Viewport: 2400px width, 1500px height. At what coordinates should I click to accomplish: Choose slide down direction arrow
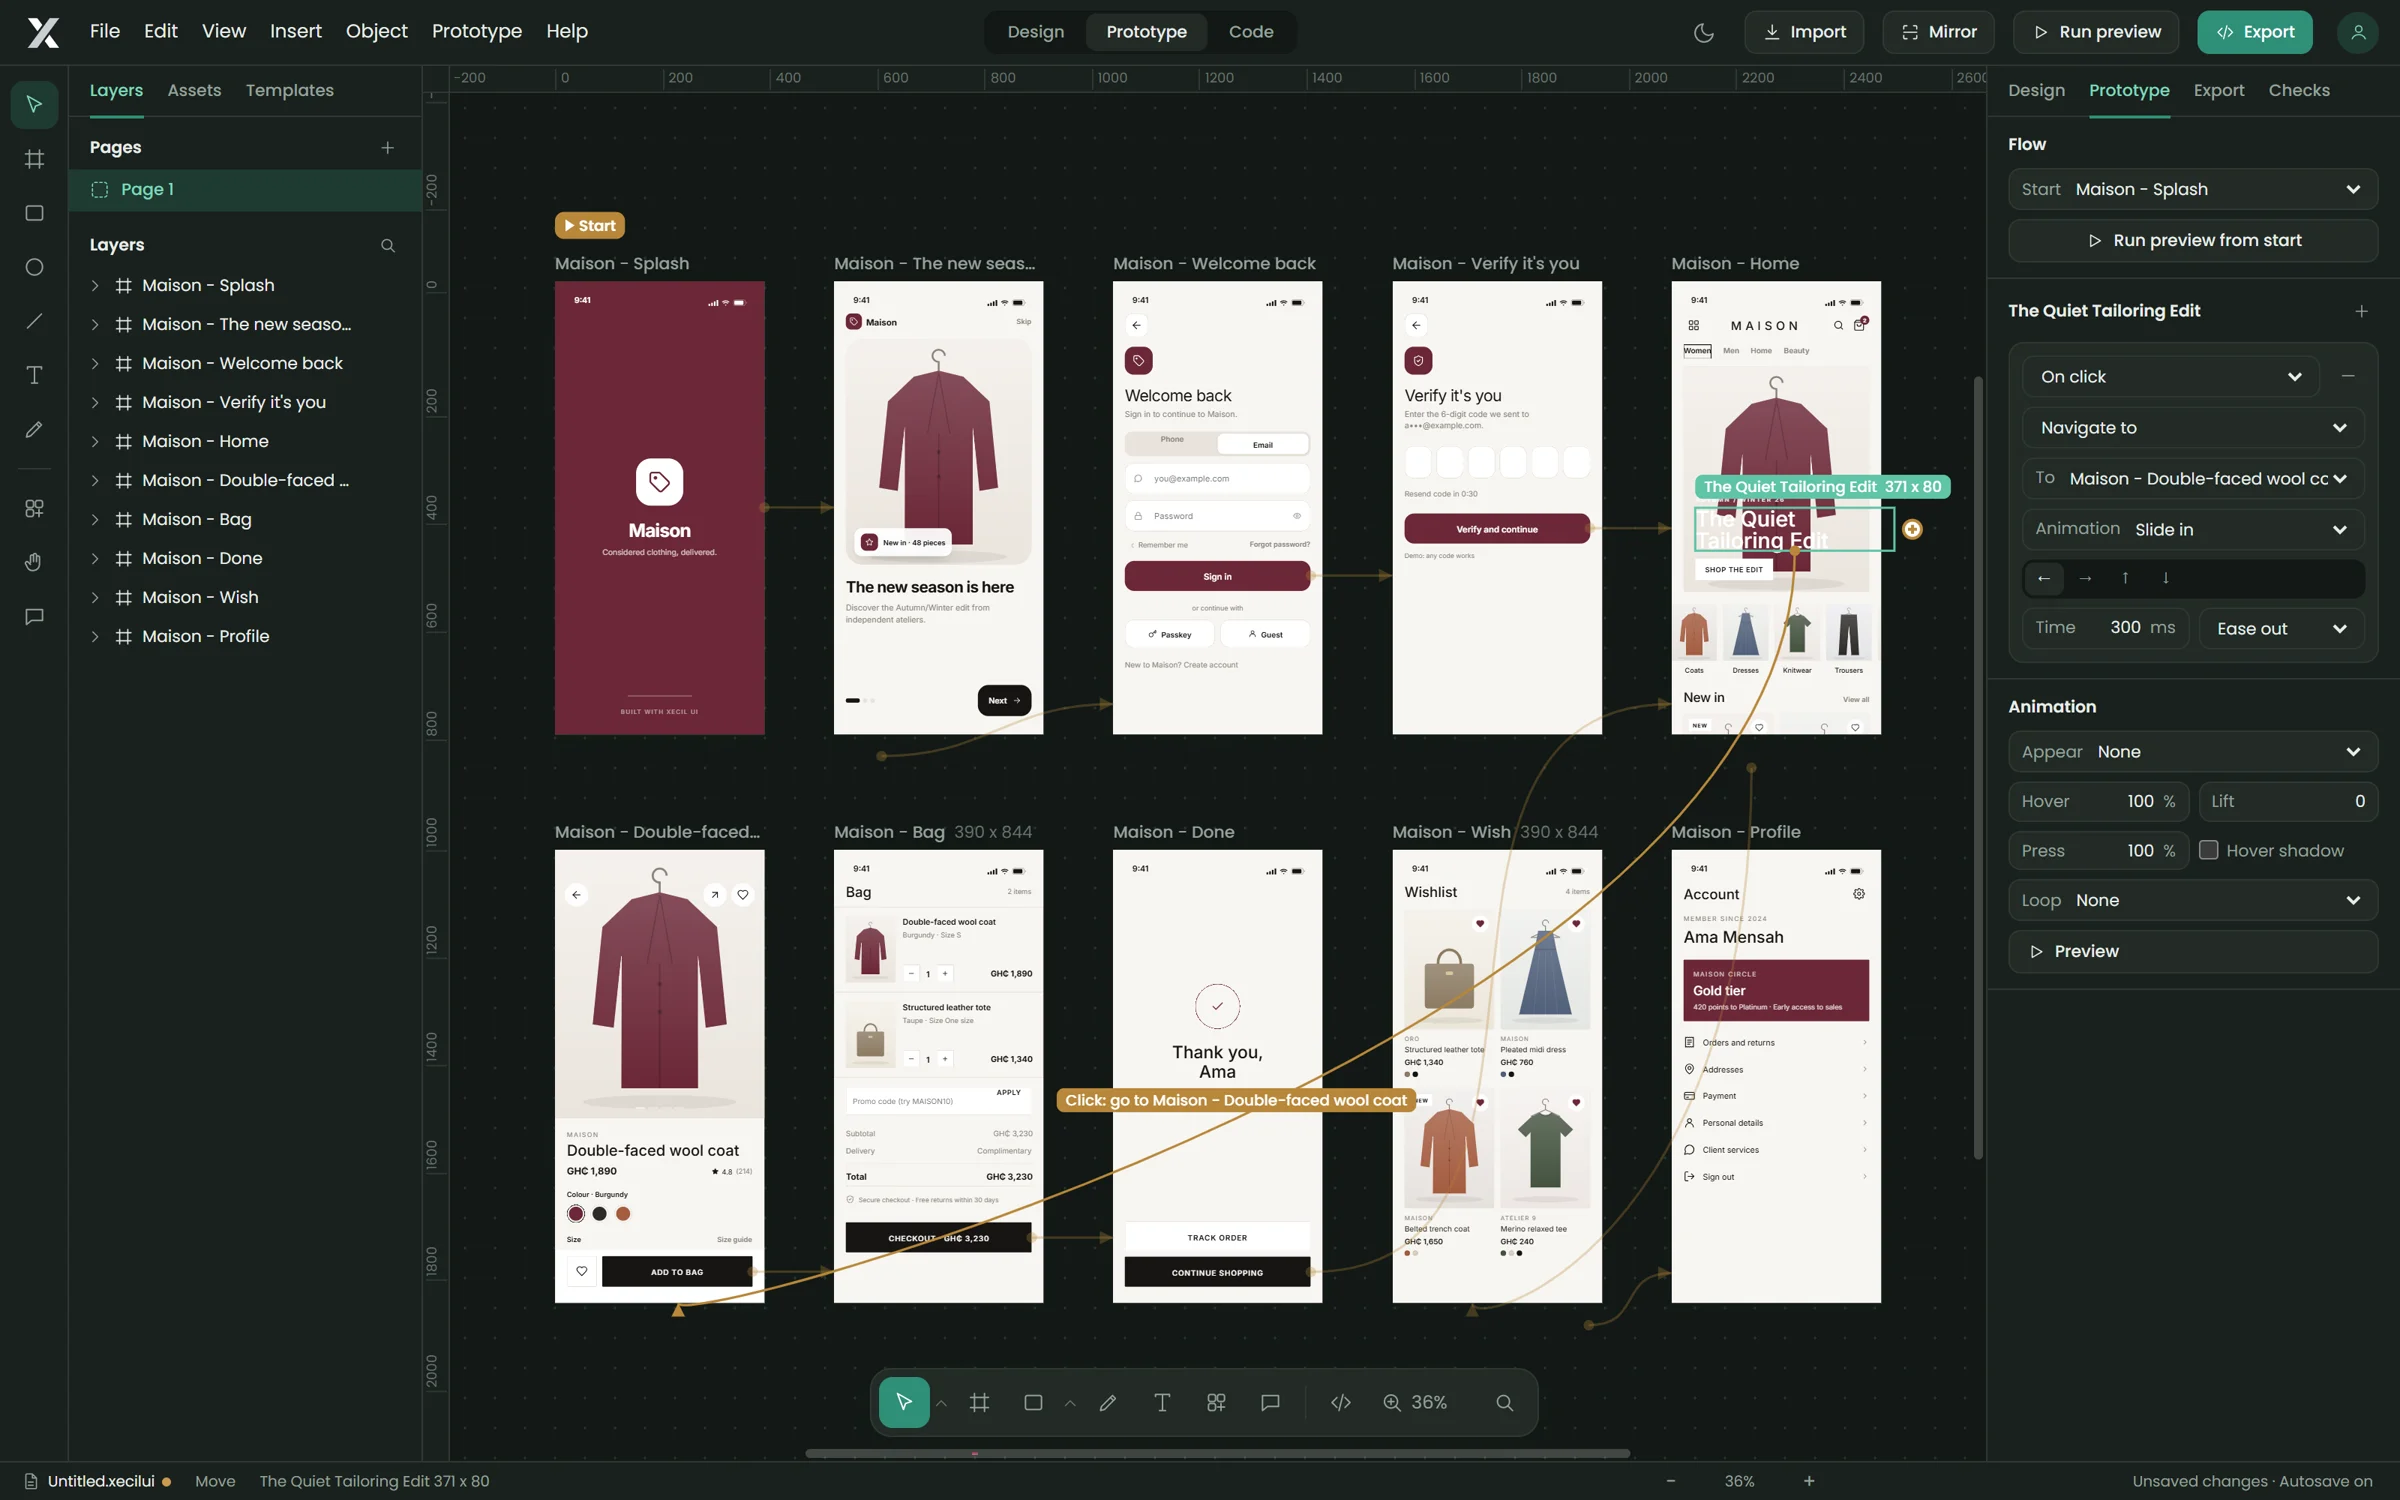(x=2166, y=578)
